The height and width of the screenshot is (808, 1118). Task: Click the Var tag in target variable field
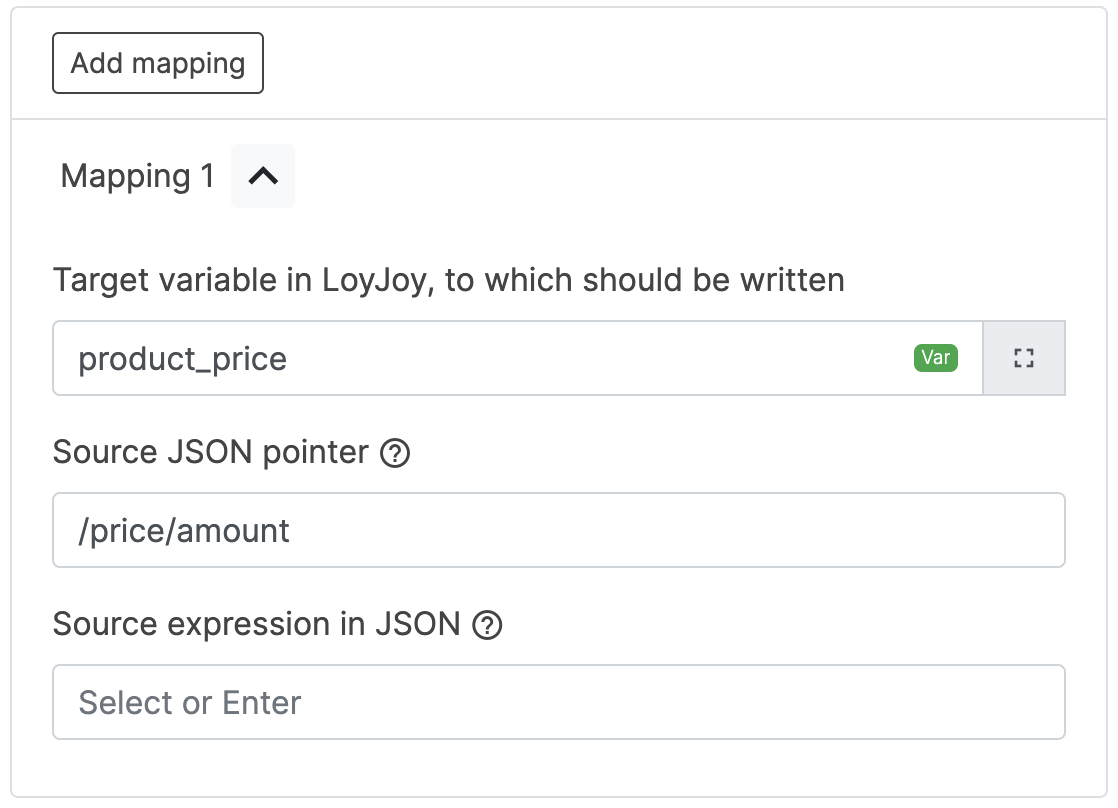pos(935,358)
